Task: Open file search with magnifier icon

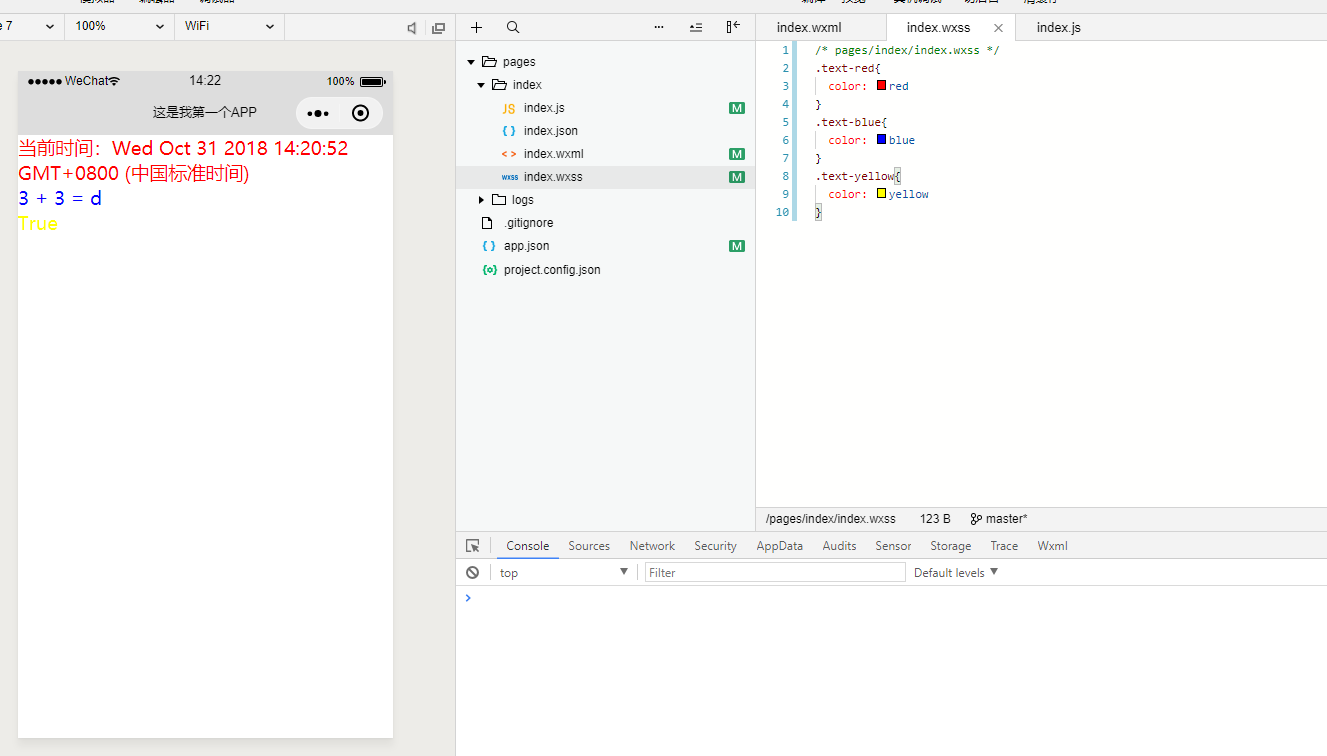Action: [x=513, y=28]
